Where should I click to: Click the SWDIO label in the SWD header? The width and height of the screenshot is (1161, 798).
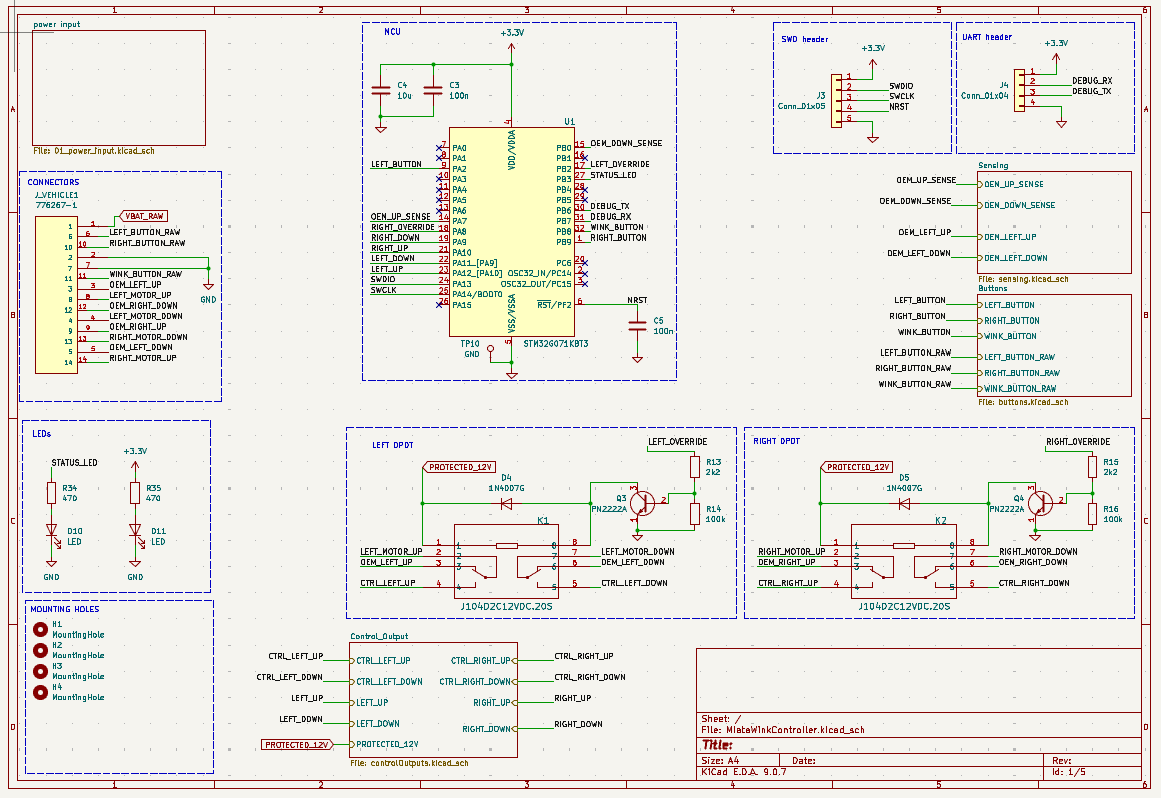(x=901, y=87)
